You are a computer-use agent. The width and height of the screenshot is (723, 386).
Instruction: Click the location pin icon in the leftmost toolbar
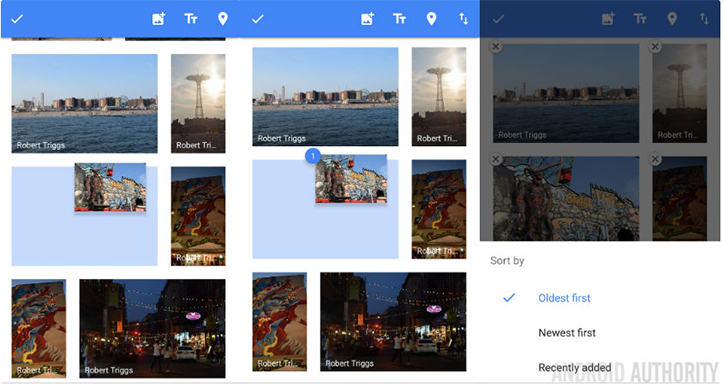click(223, 19)
